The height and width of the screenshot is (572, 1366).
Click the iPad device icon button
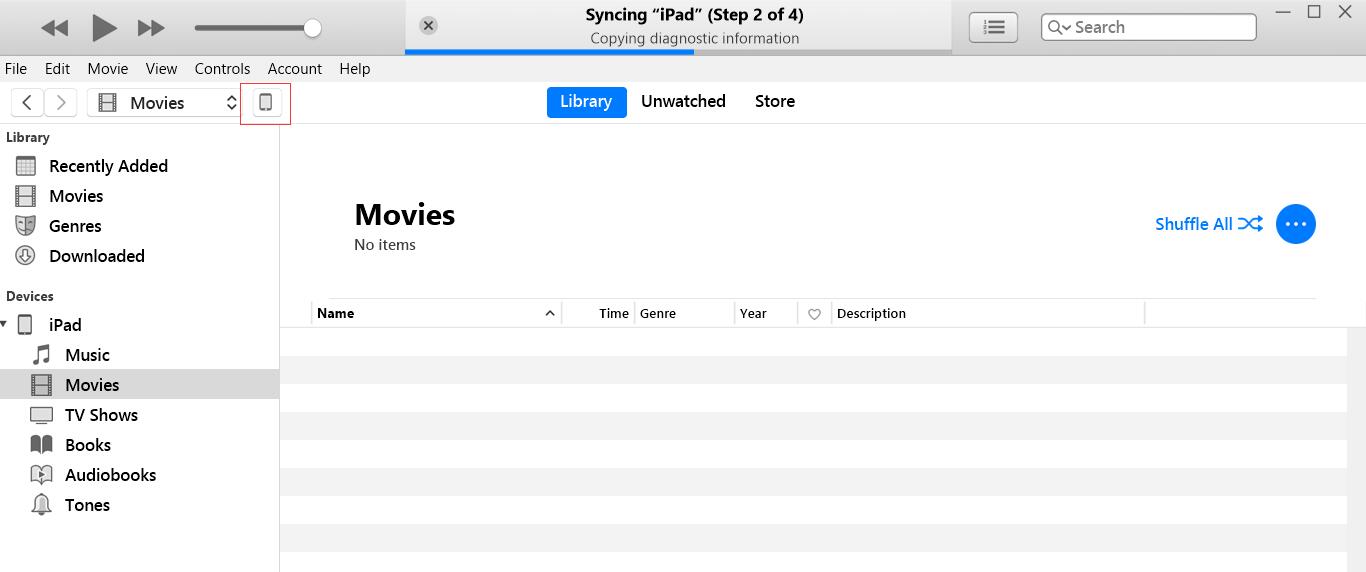pos(266,102)
